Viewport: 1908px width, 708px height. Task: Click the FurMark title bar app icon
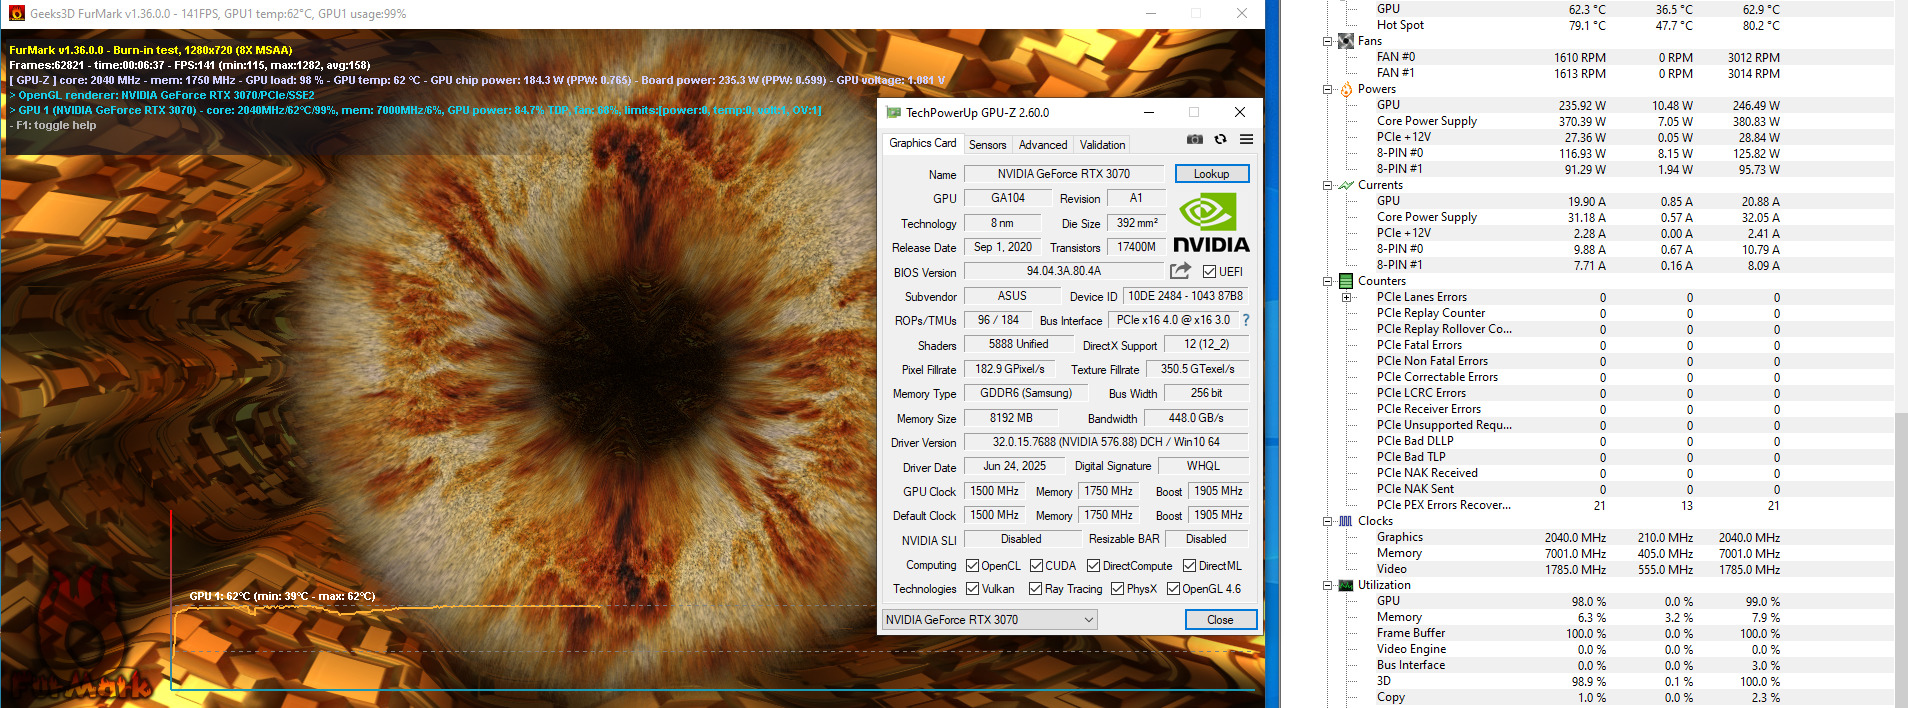point(16,13)
